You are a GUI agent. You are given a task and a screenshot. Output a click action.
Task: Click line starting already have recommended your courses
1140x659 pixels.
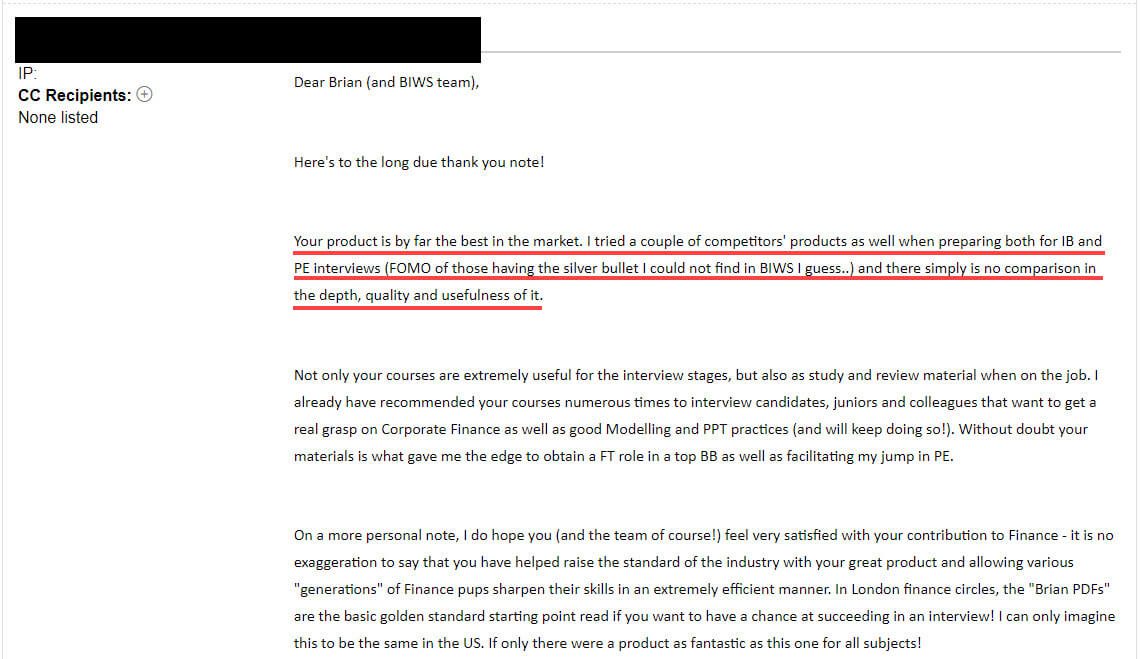[x=695, y=402]
